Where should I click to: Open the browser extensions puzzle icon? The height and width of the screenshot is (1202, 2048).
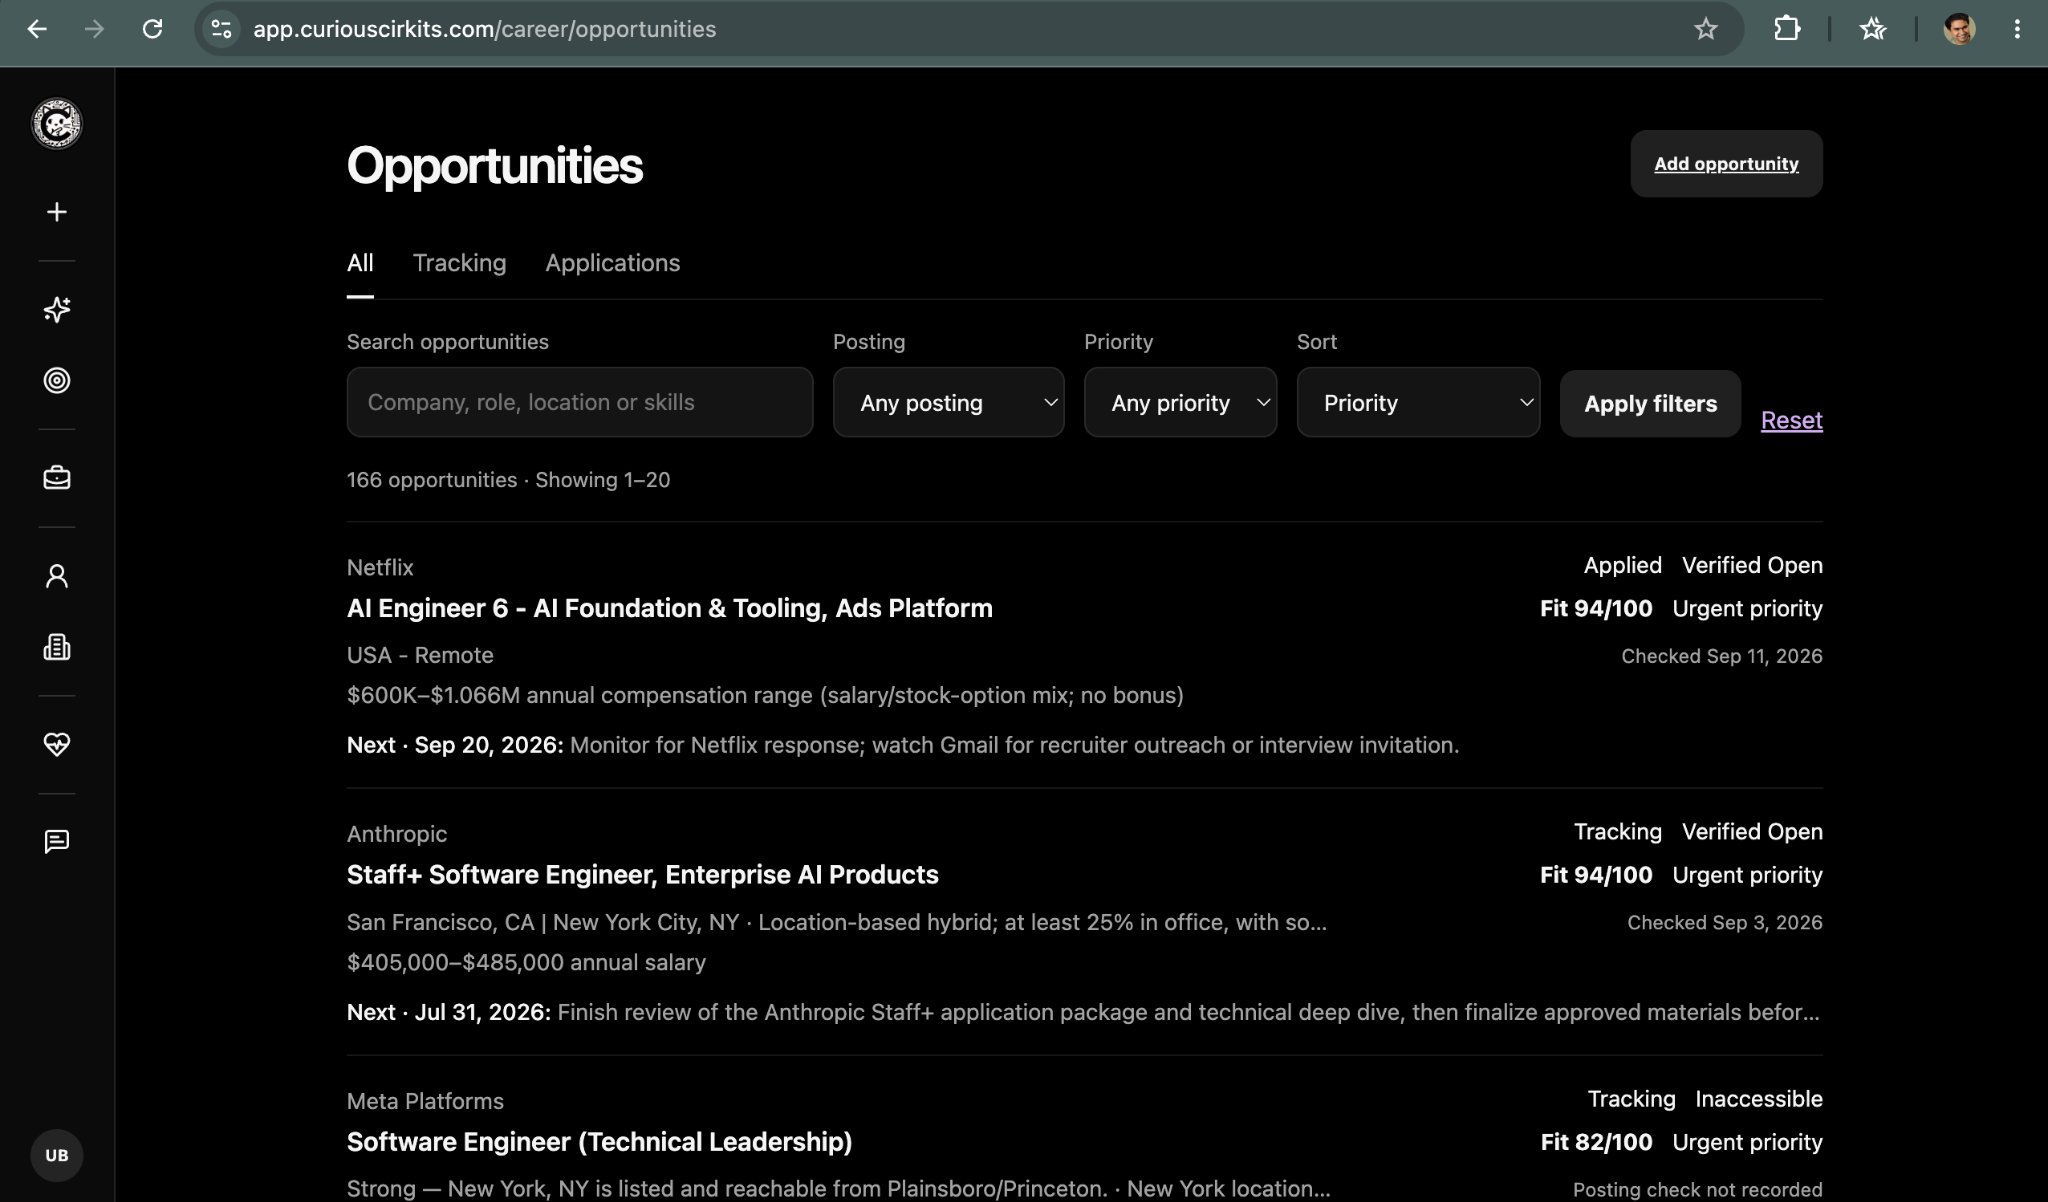pyautogui.click(x=1787, y=29)
